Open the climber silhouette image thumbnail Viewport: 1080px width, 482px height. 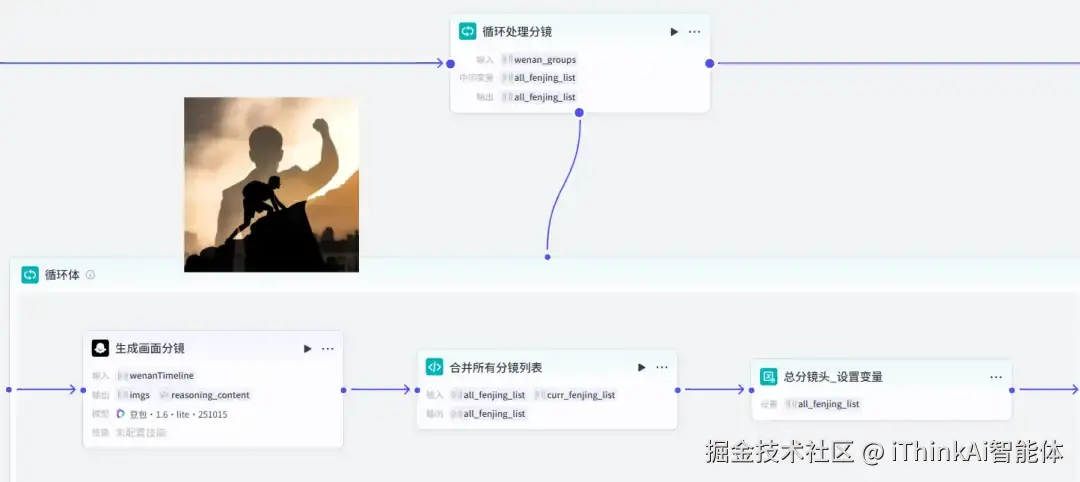(x=271, y=185)
